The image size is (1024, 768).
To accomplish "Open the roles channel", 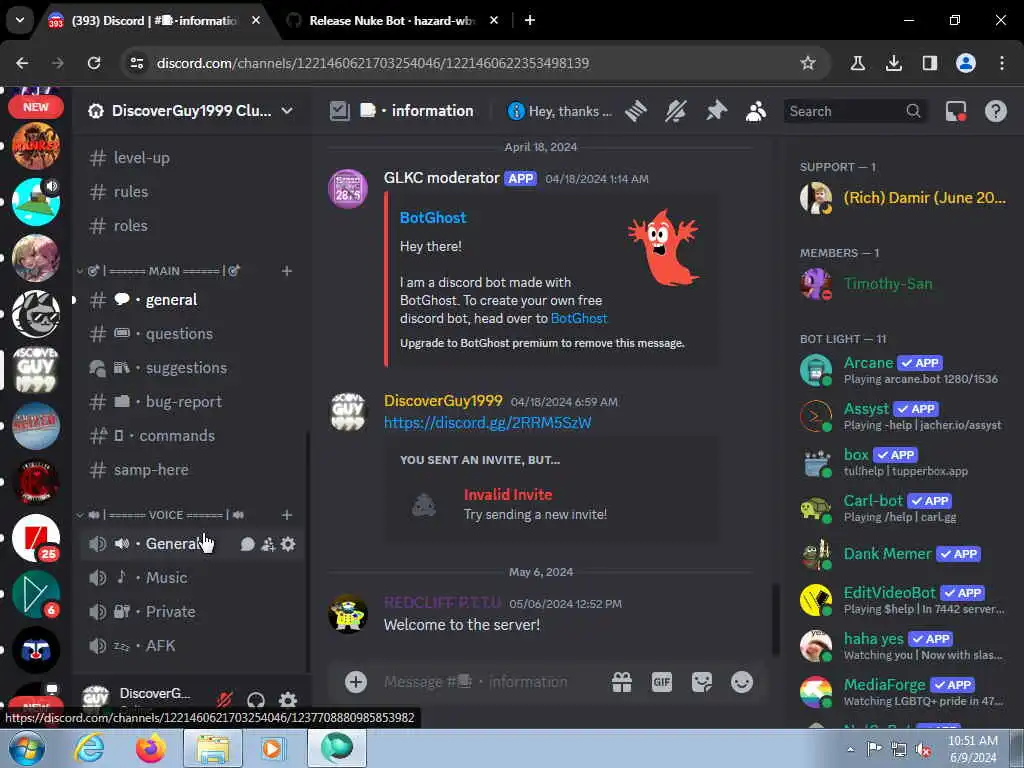I will (x=192, y=226).
